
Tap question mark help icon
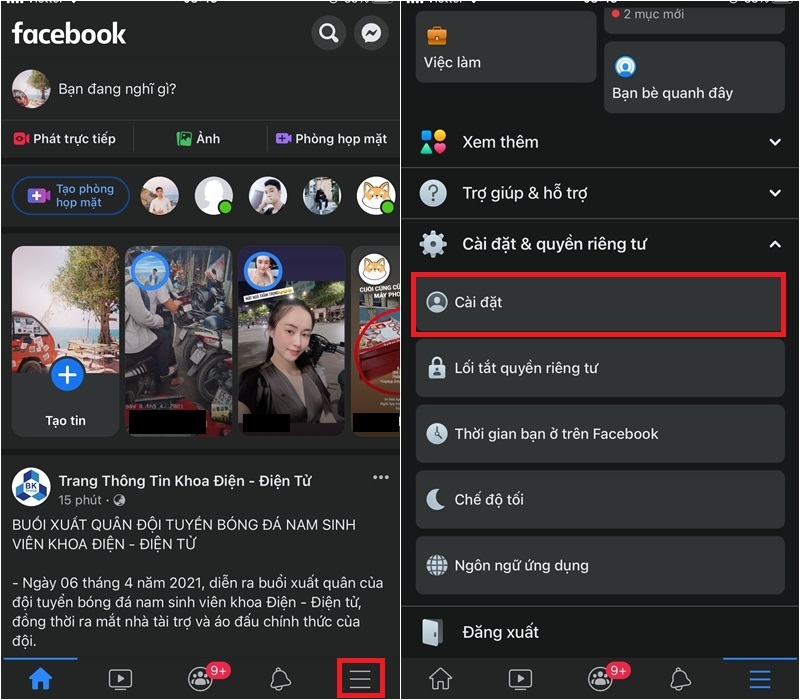(433, 193)
